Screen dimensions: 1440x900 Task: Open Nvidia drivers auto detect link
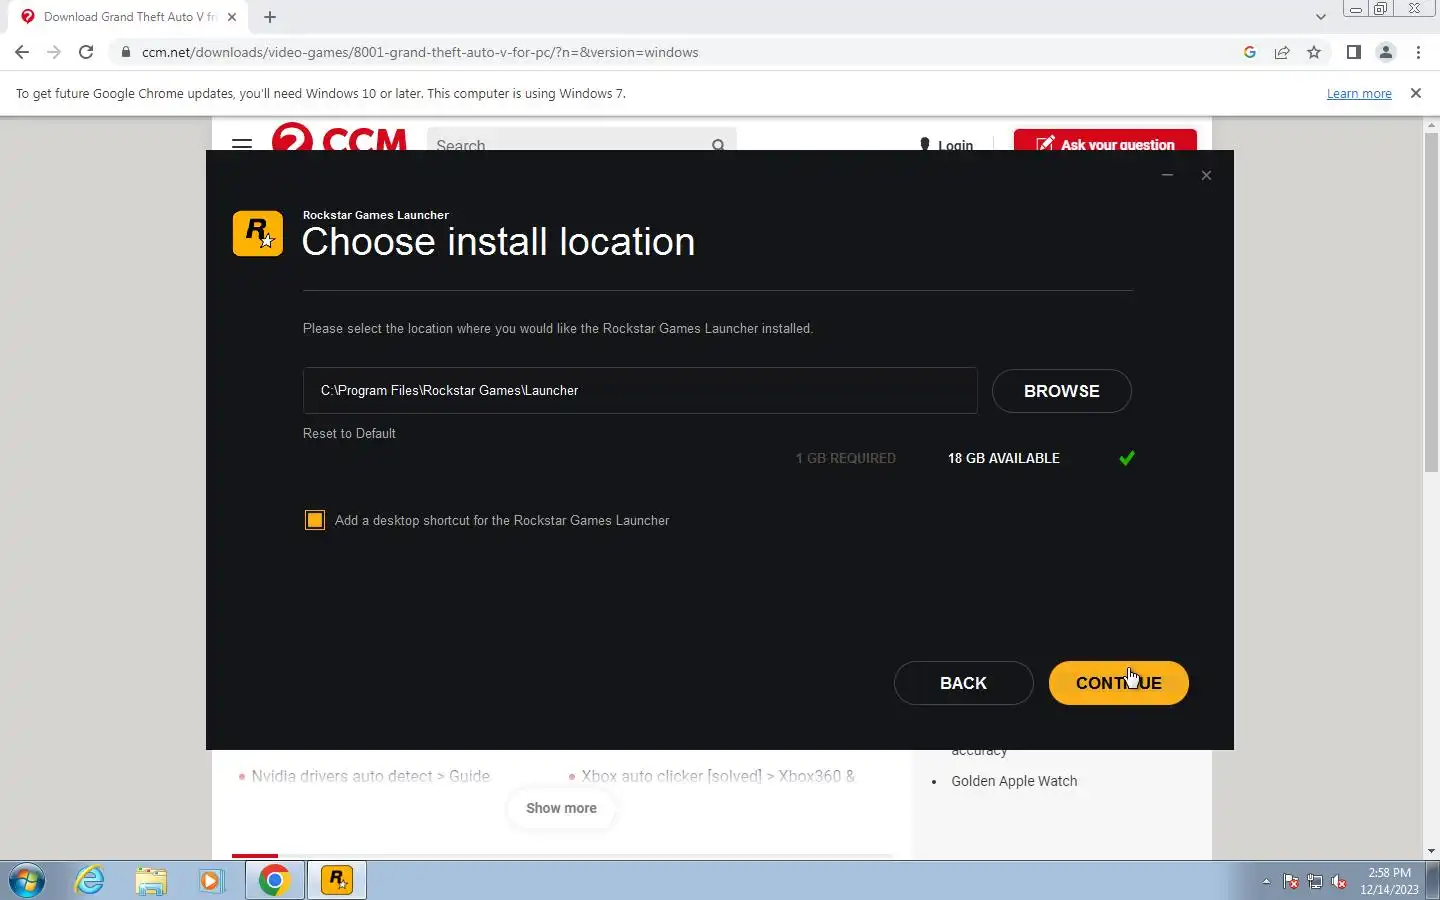370,776
